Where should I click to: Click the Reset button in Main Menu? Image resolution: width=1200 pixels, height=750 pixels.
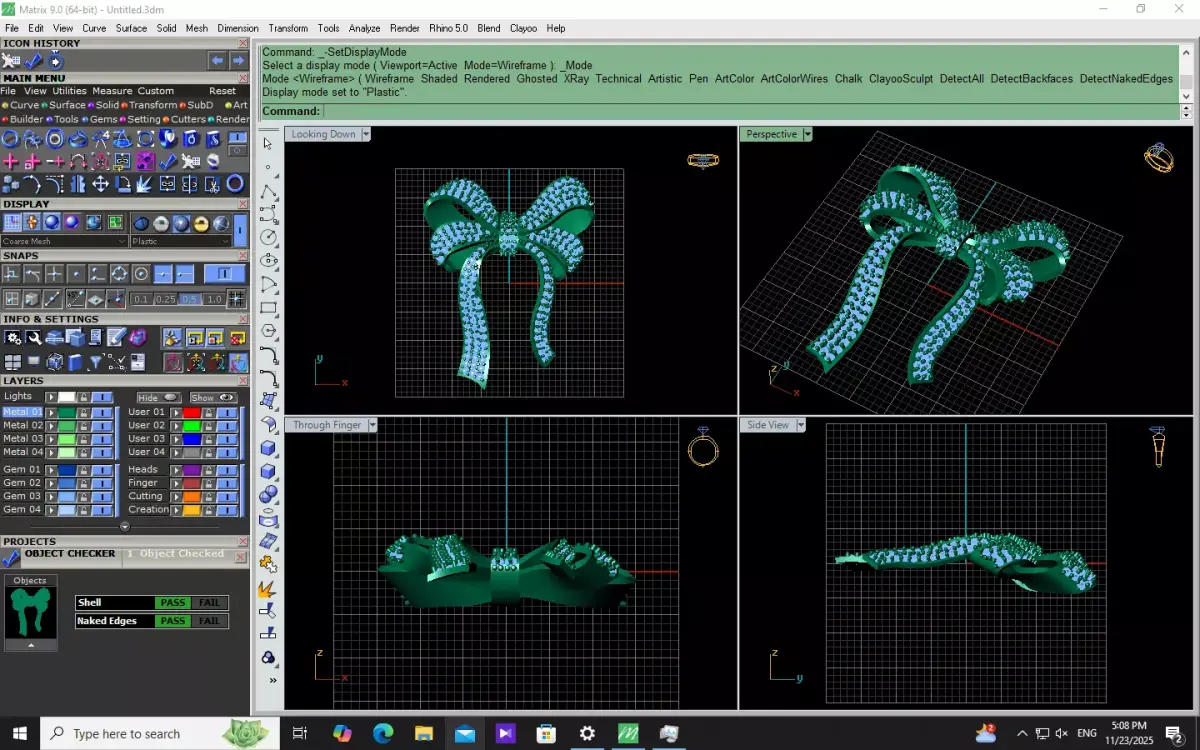pyautogui.click(x=222, y=91)
